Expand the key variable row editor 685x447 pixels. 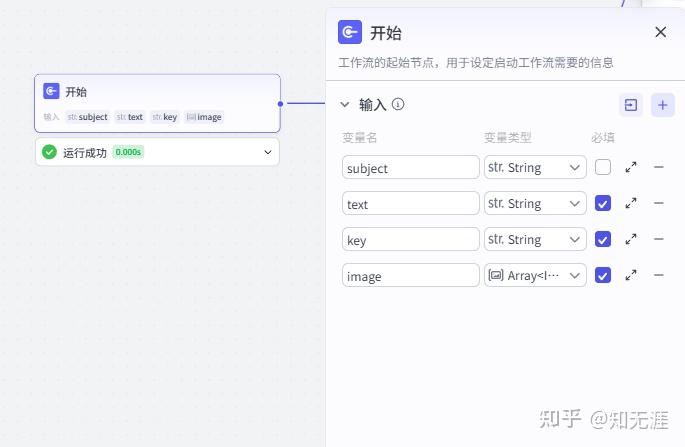631,239
